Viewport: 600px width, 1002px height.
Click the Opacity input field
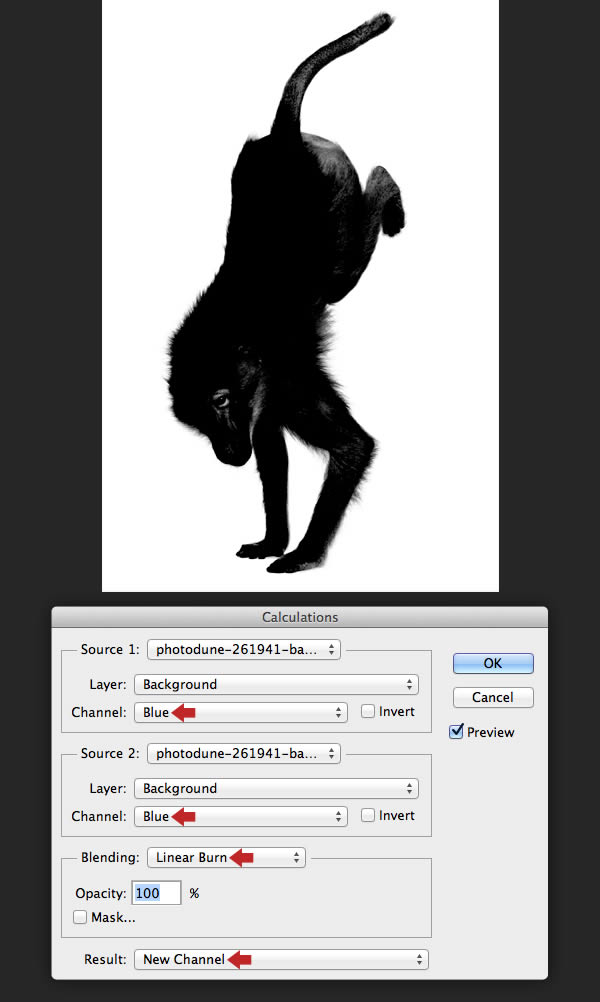tap(157, 893)
